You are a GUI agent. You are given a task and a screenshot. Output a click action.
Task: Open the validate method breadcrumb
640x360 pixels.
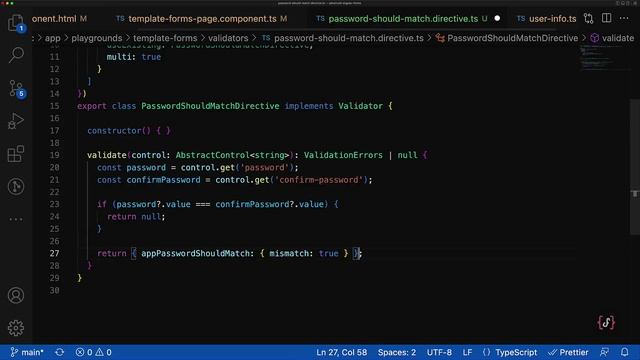click(x=612, y=38)
